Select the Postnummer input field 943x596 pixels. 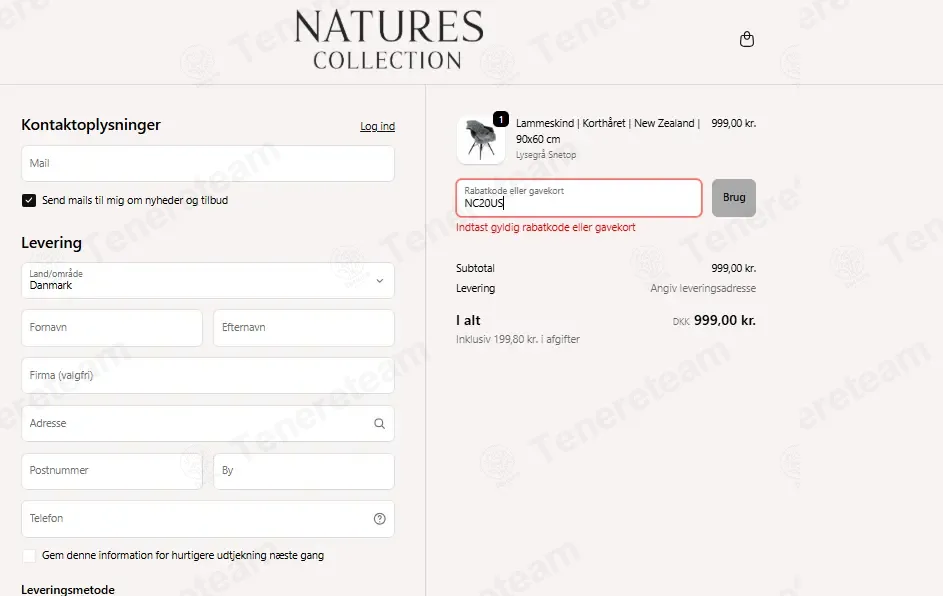point(112,471)
